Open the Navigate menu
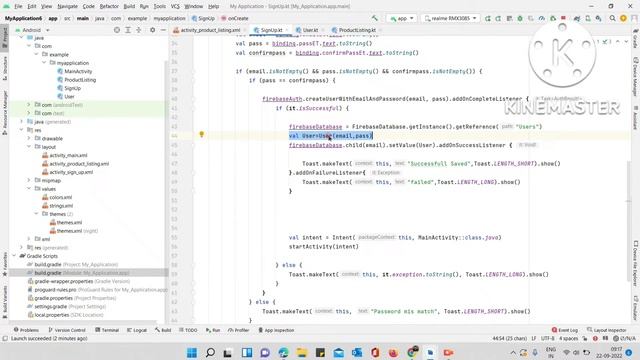Screen dimensions: 640x360 coord(67,7)
